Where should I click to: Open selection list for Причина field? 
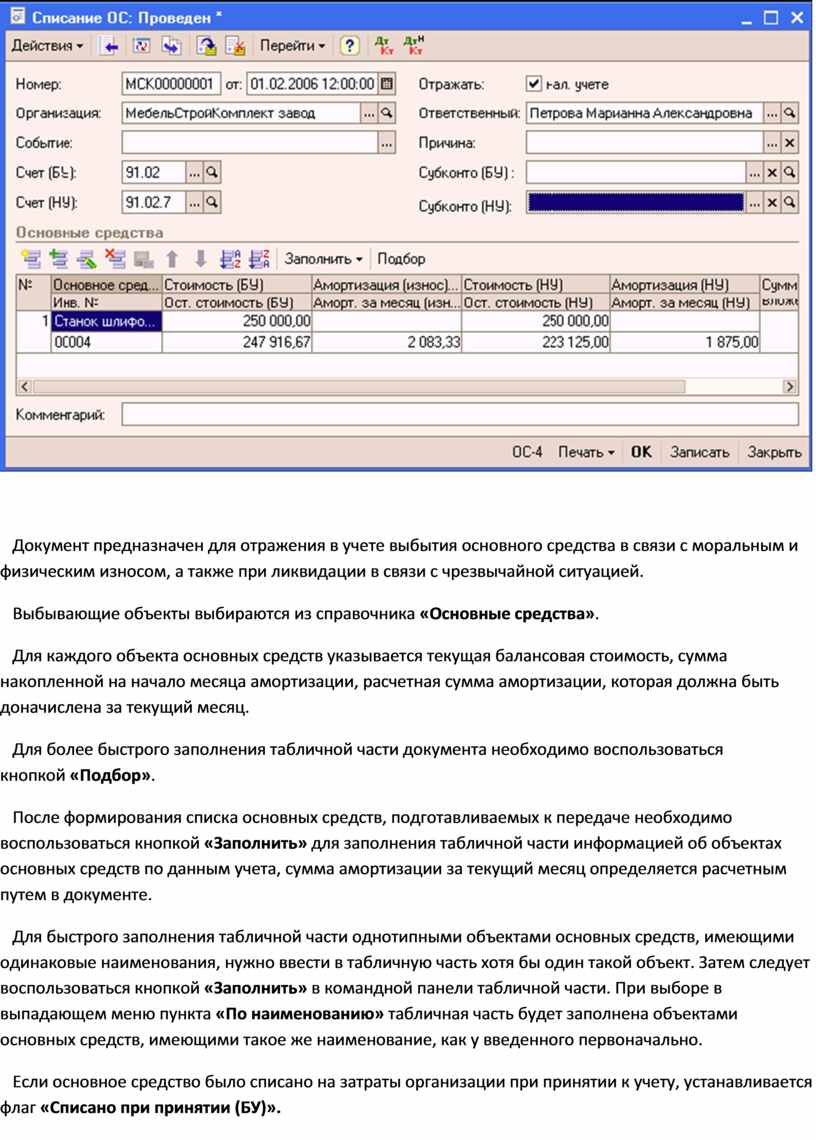tap(772, 143)
